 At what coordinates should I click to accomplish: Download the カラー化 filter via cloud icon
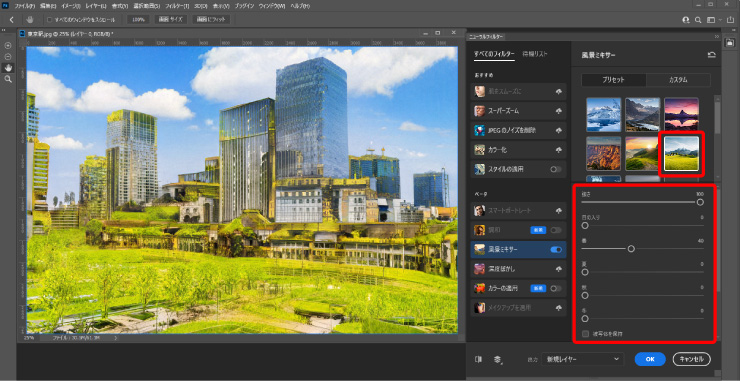click(559, 150)
